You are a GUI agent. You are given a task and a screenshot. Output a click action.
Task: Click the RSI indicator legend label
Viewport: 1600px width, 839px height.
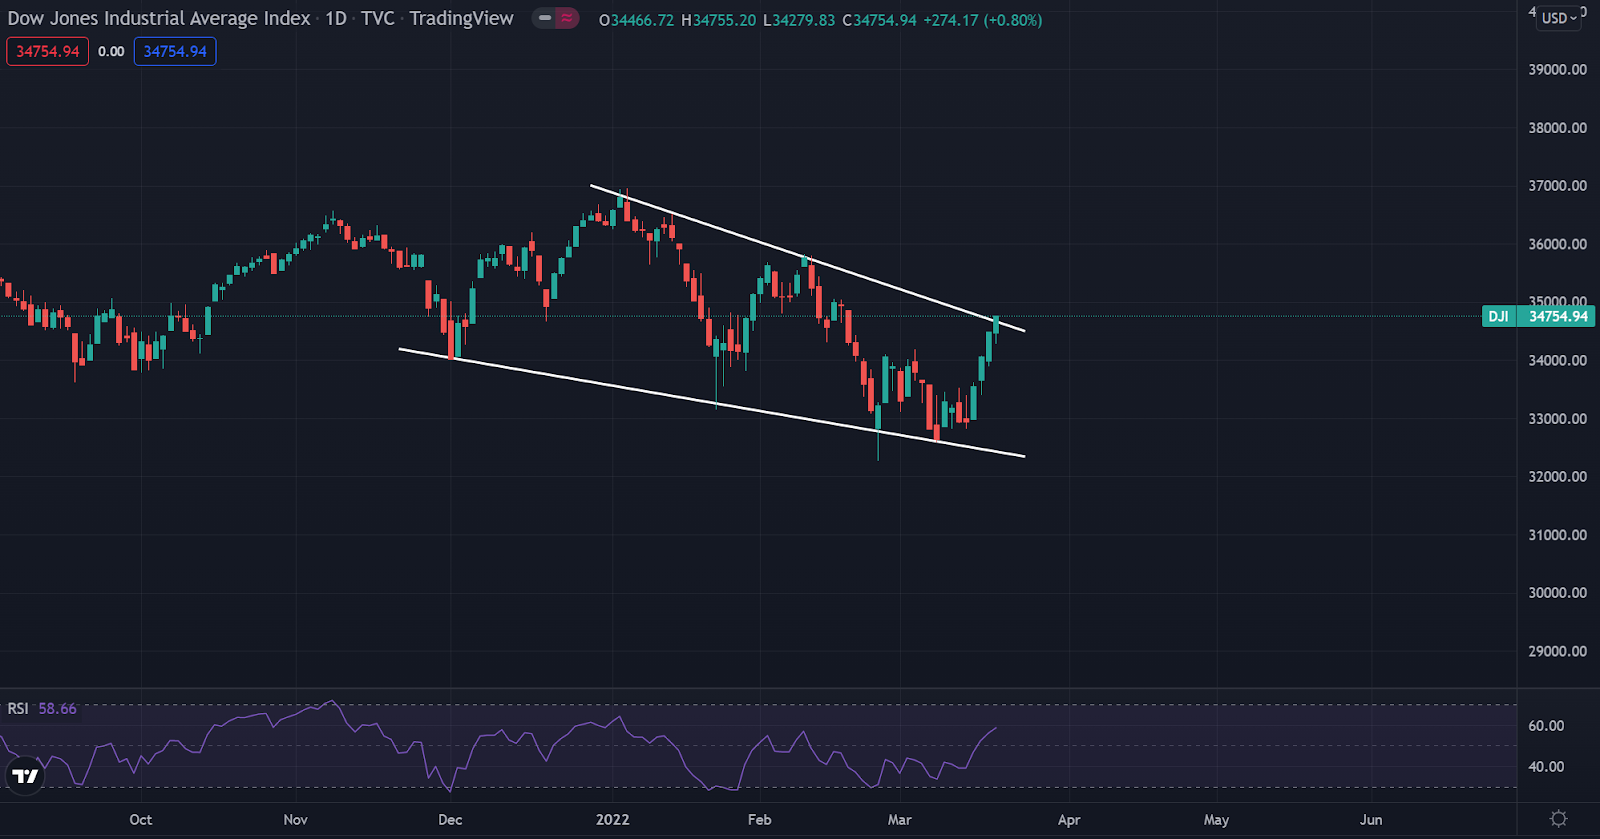18,709
